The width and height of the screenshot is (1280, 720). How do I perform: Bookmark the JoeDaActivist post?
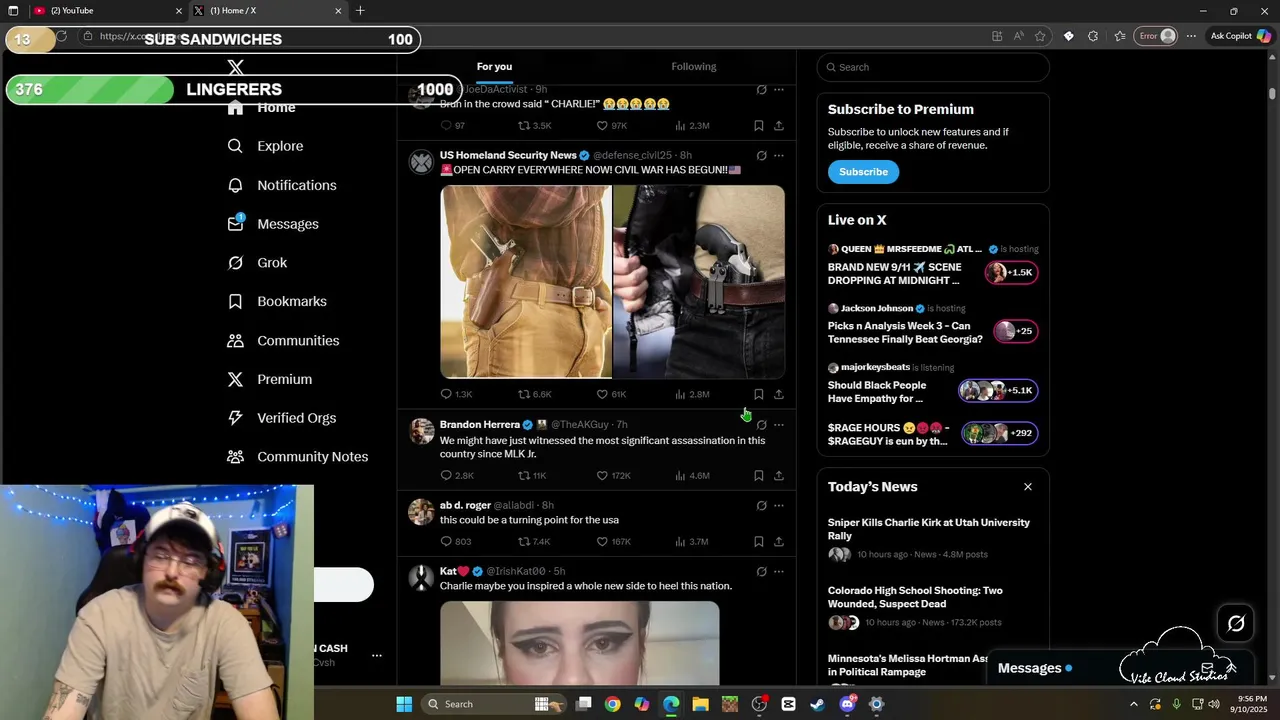(x=758, y=126)
